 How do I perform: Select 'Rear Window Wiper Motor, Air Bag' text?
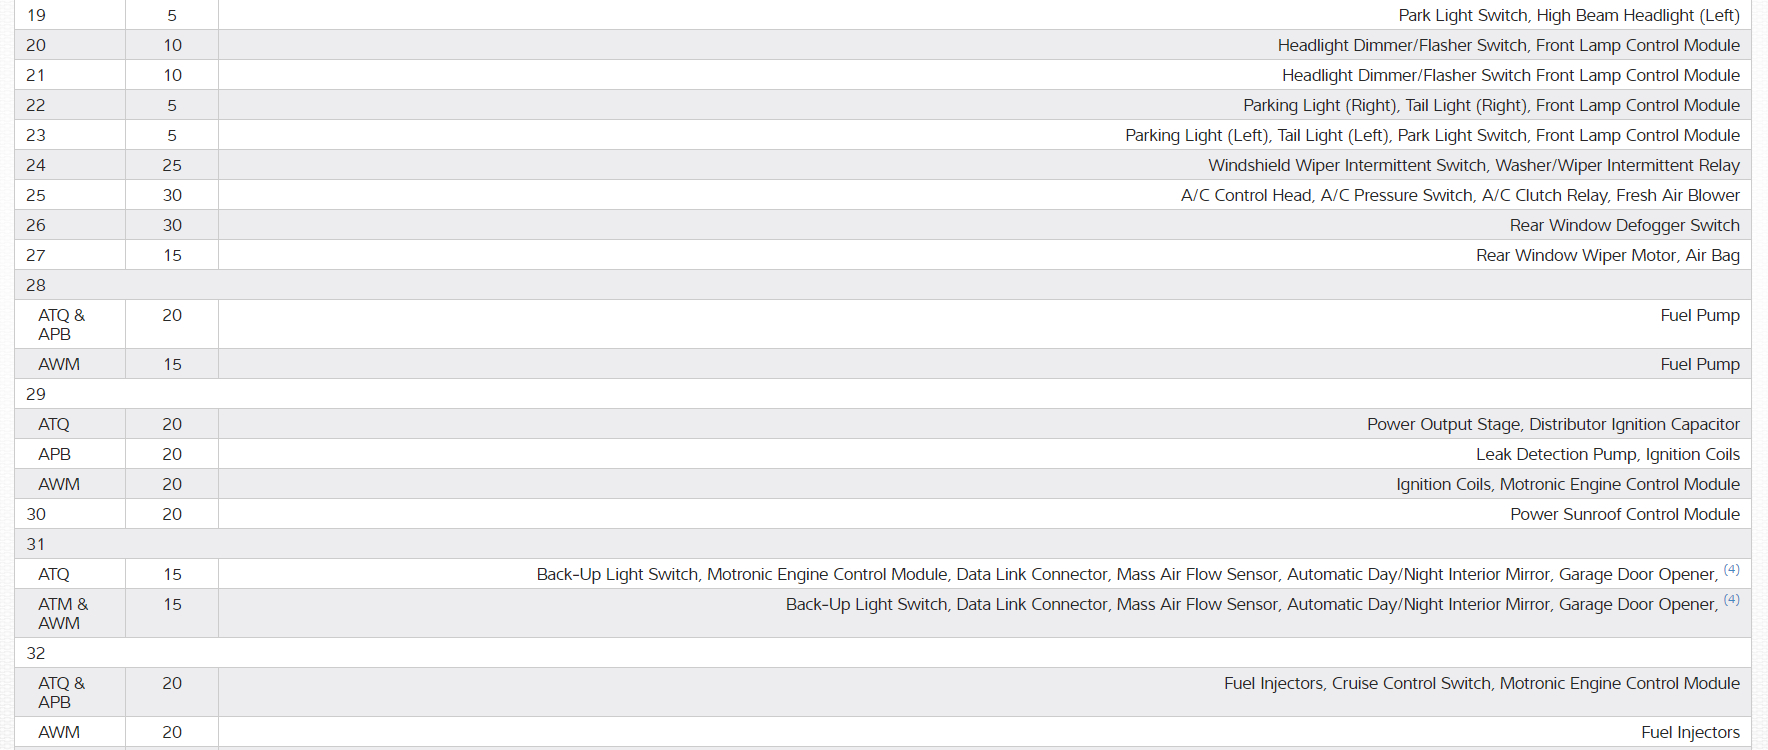click(1607, 255)
